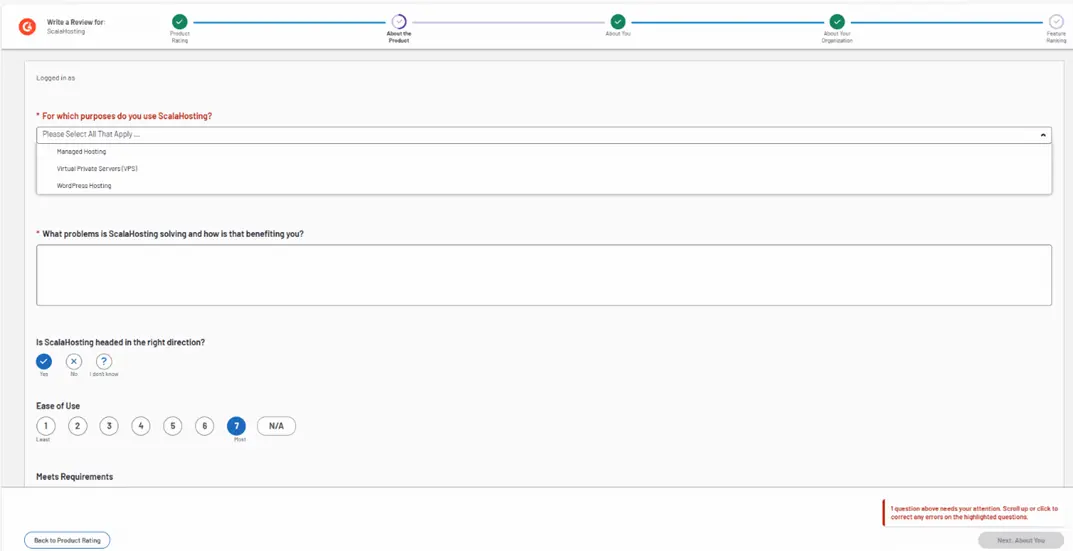Mark Ease of Use as N/A
Image resolution: width=1073 pixels, height=551 pixels.
(276, 426)
